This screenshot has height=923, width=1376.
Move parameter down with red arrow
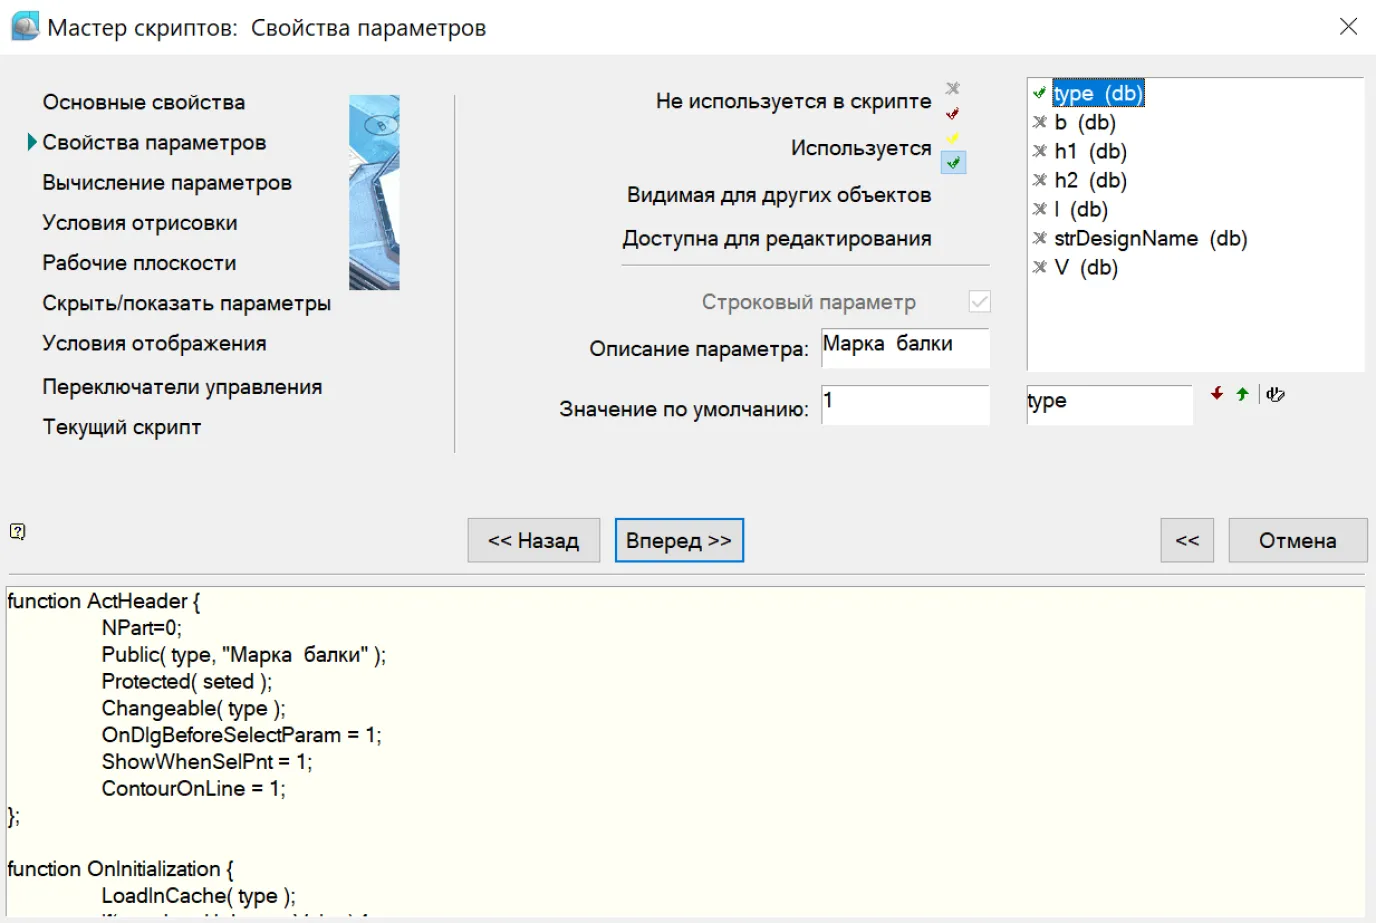tap(1217, 394)
